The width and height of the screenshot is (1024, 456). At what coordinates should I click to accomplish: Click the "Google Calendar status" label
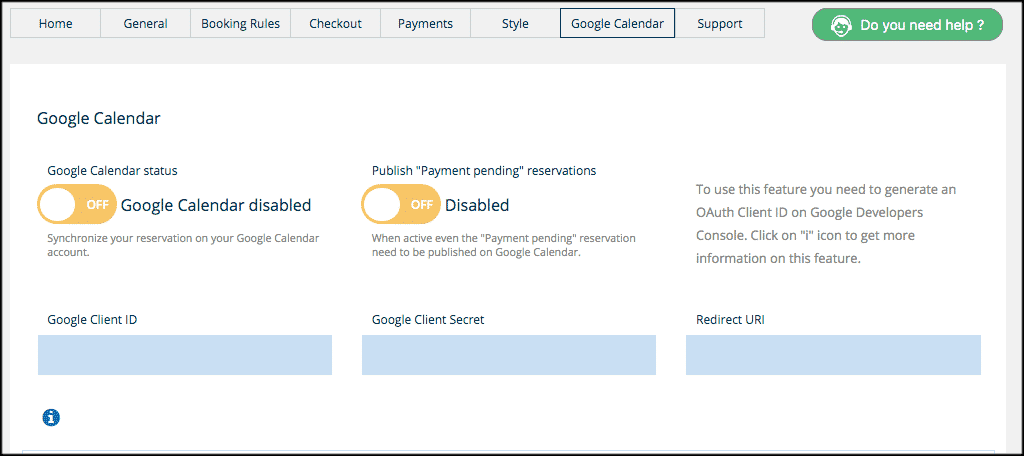point(112,171)
